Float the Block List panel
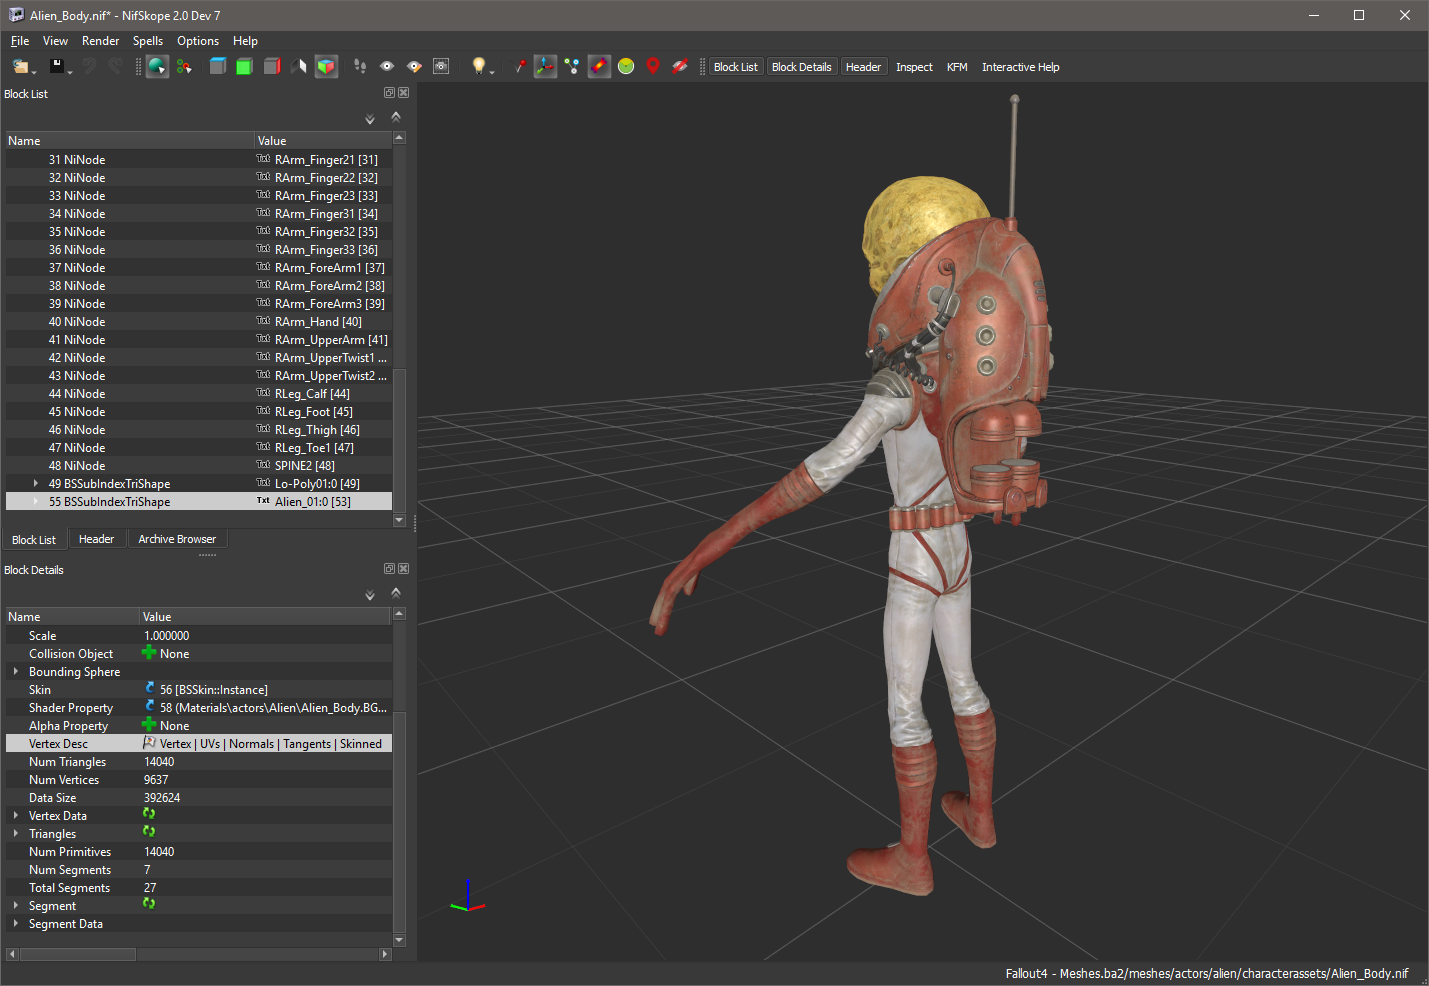This screenshot has width=1429, height=986. (389, 93)
